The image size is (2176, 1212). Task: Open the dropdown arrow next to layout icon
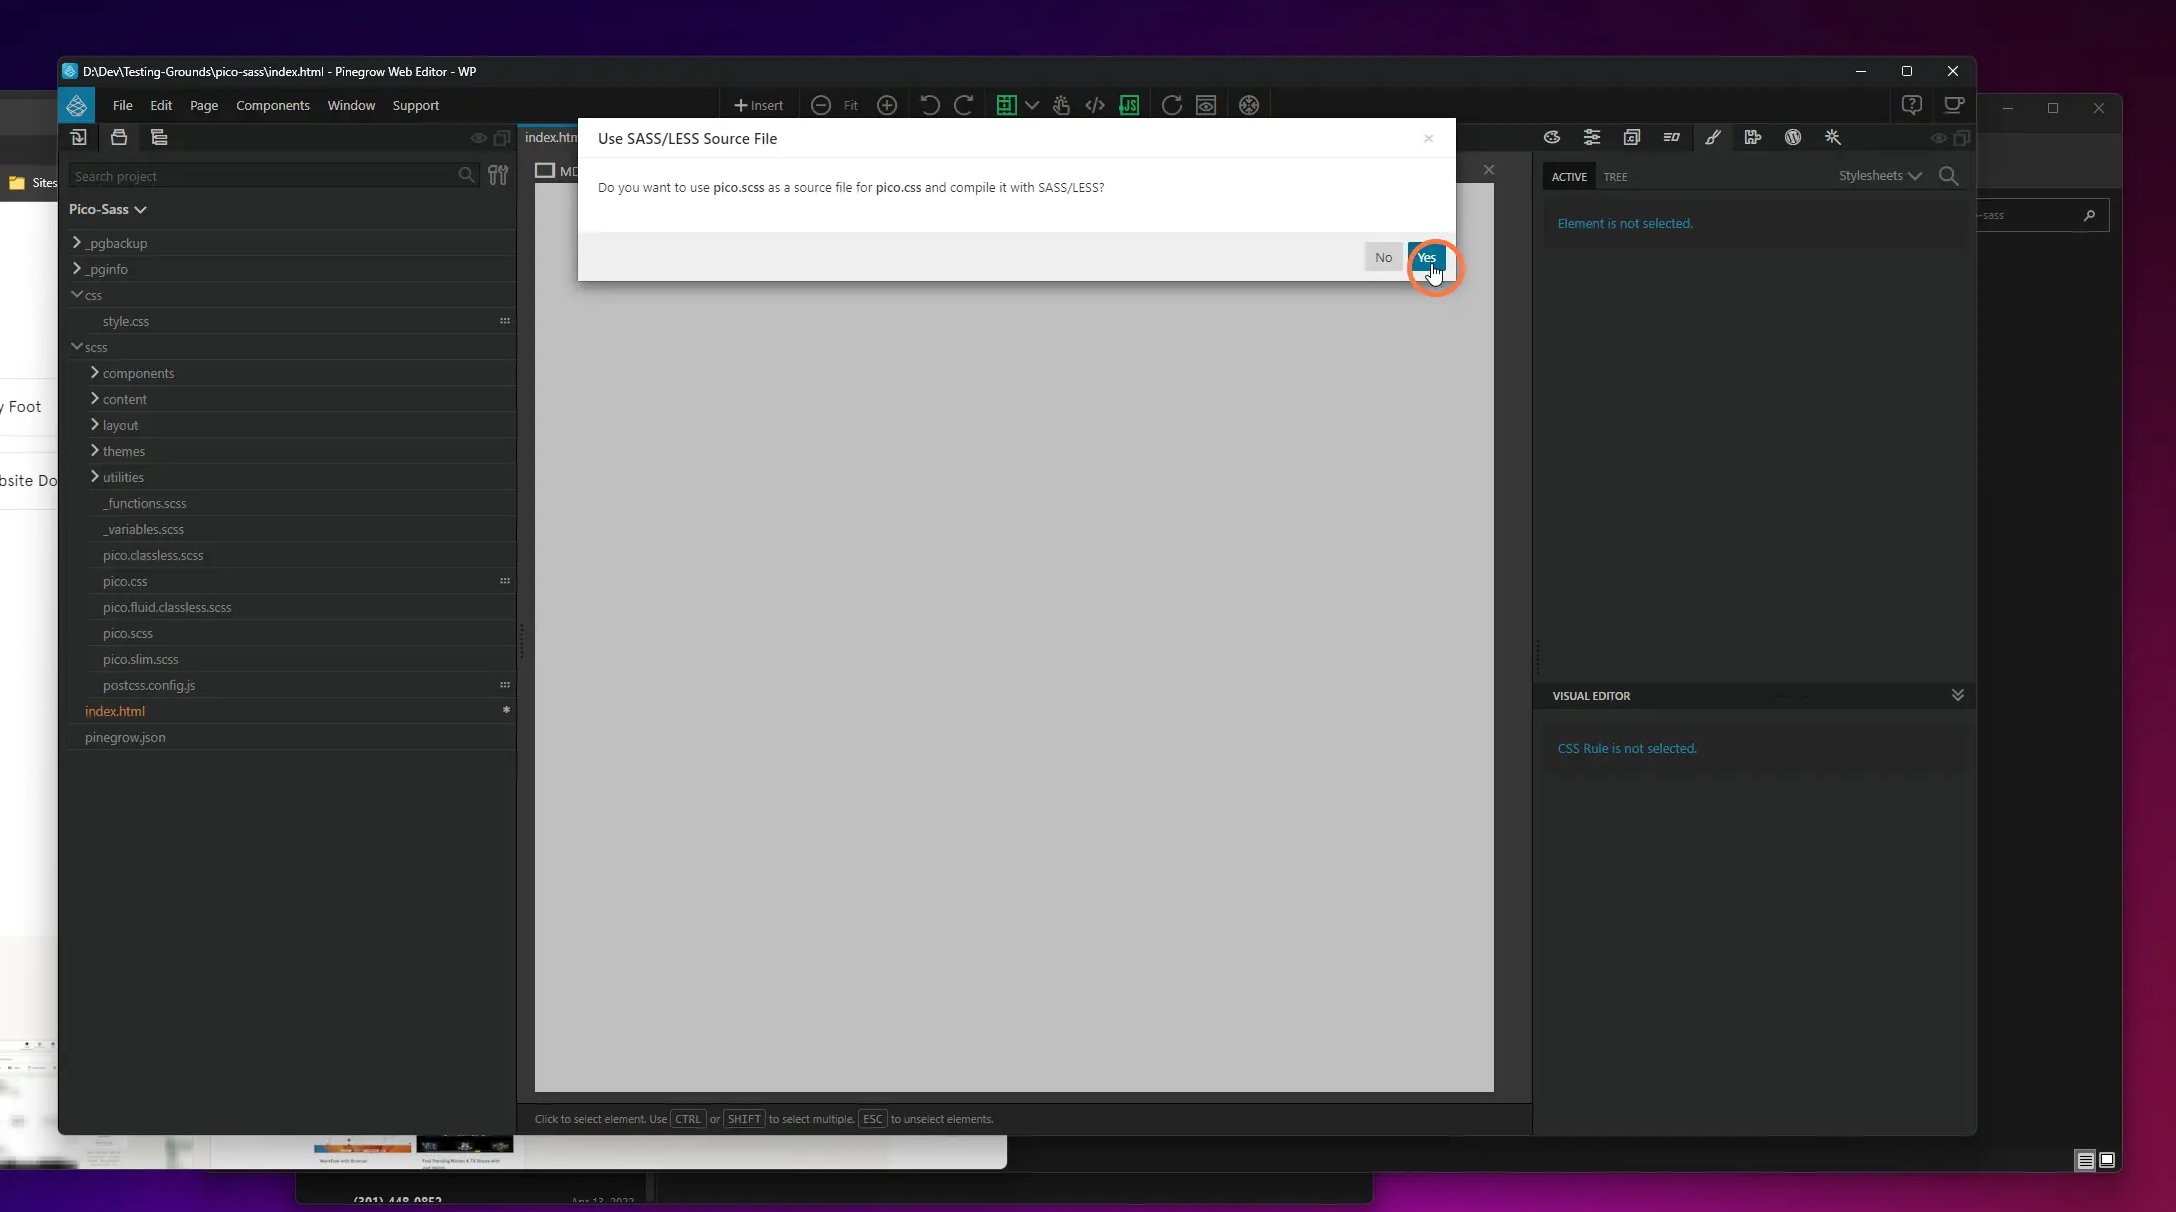1032,105
